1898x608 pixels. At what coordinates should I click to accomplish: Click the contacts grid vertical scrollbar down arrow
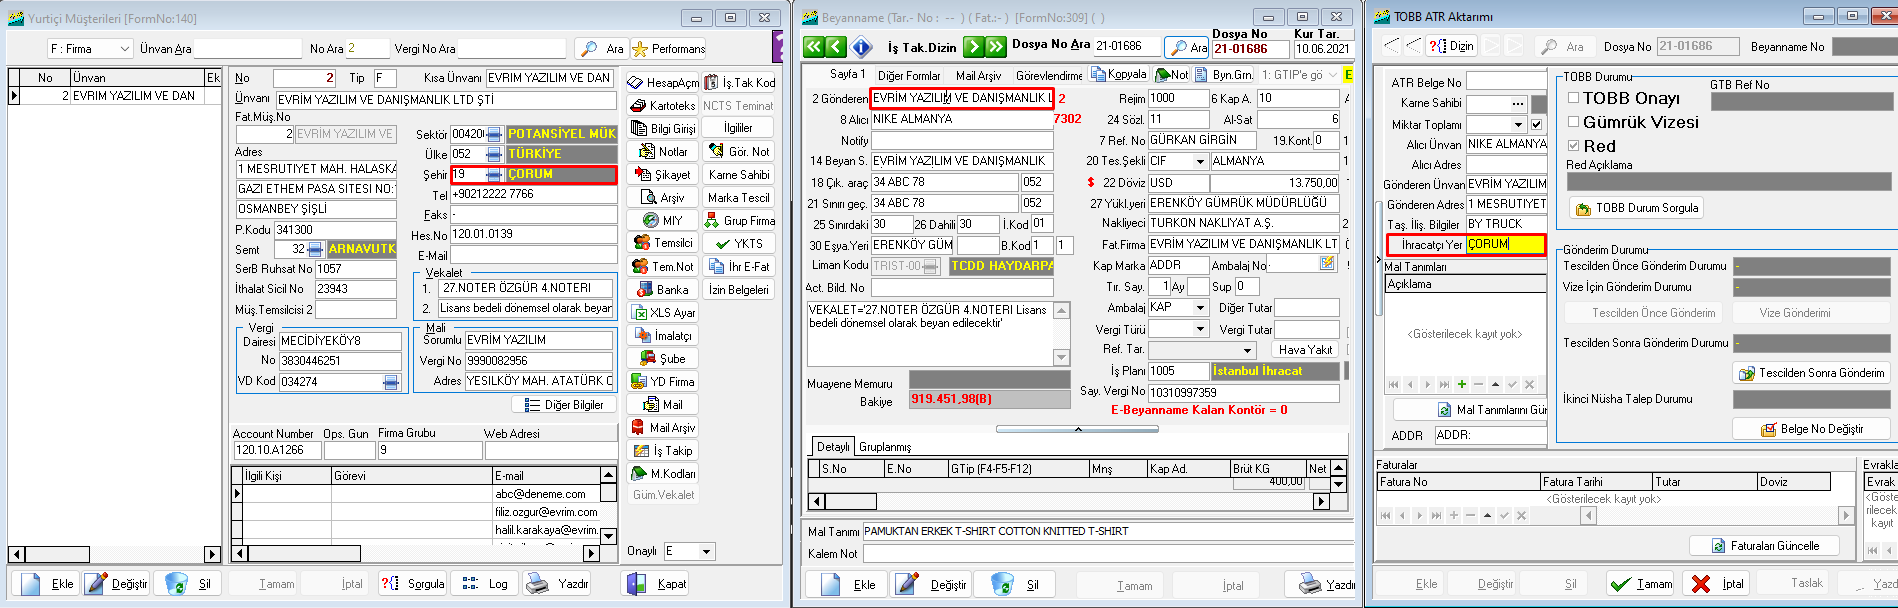click(x=608, y=536)
